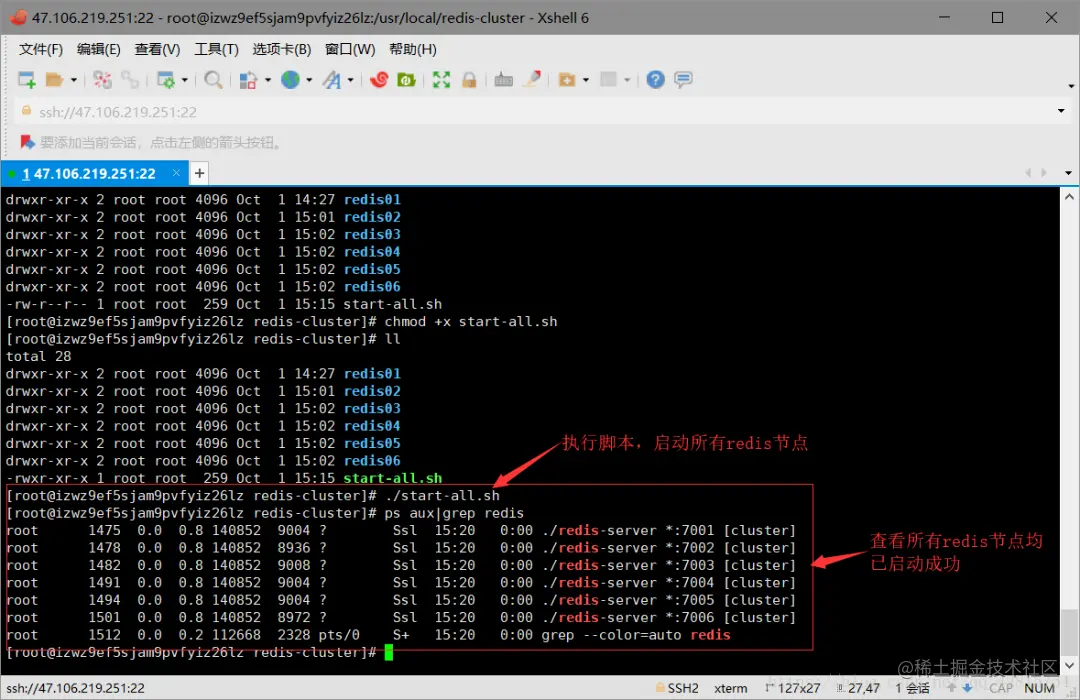This screenshot has height=700, width=1080.
Task: Expand dropdown arrow beside folder-plus icon
Action: (585, 81)
